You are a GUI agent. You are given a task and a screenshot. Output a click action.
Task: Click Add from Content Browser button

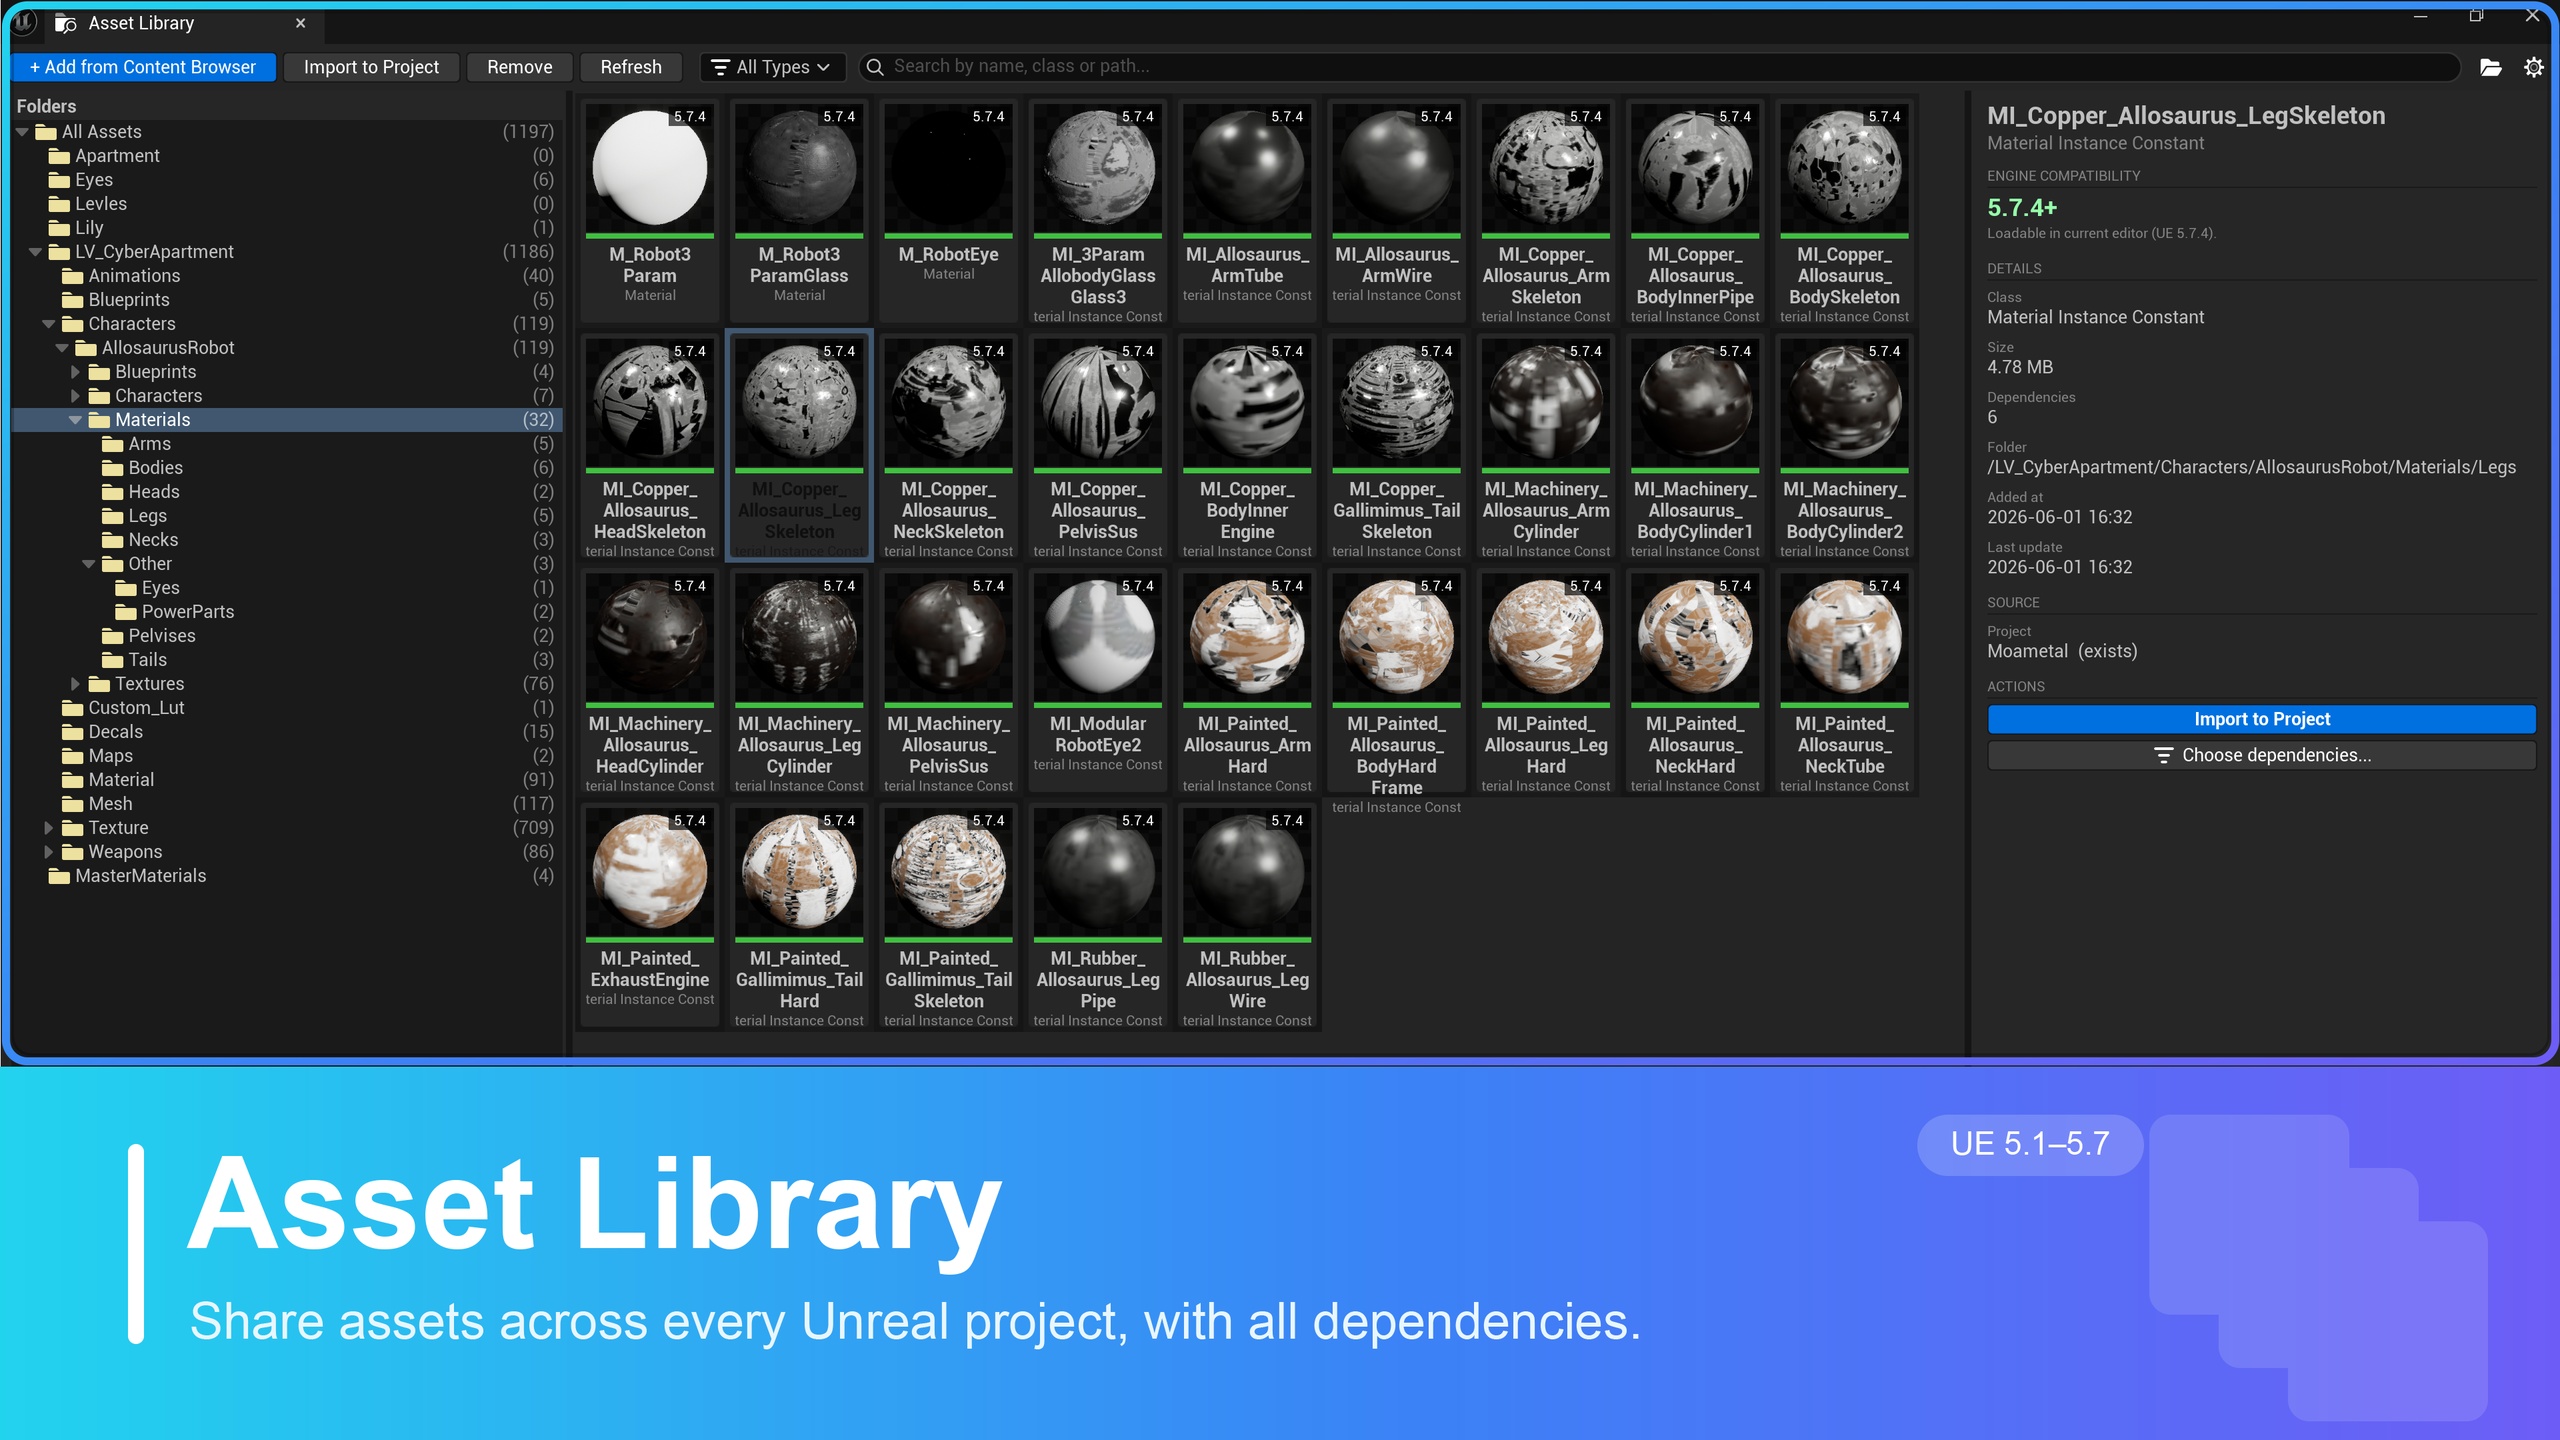pos(143,67)
